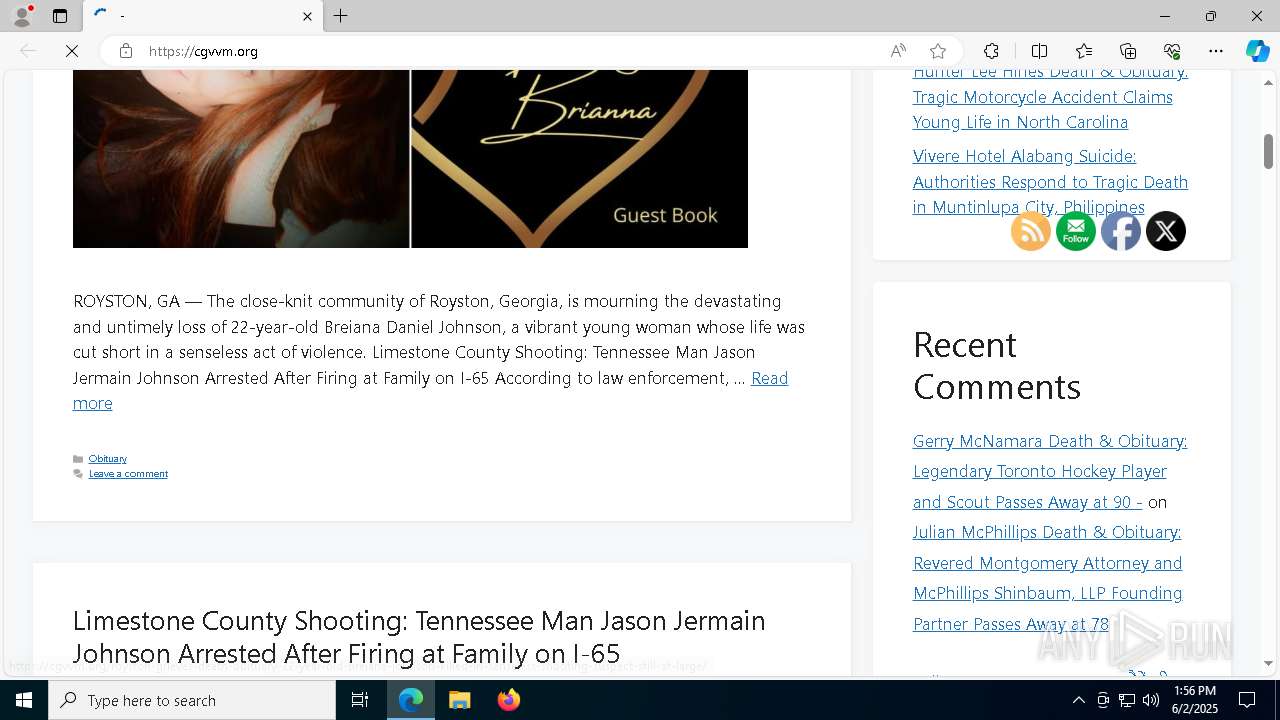This screenshot has width=1280, height=720.
Task: Launch Firefox from taskbar
Action: (509, 700)
